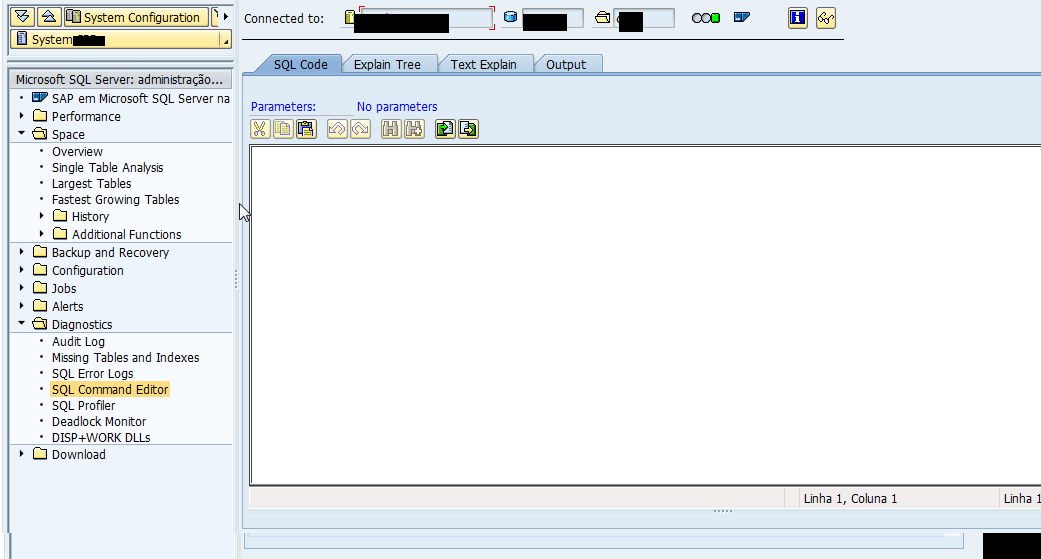Open Audit Log under Diagnostics
Viewport: 1041px width, 559px height.
point(78,341)
